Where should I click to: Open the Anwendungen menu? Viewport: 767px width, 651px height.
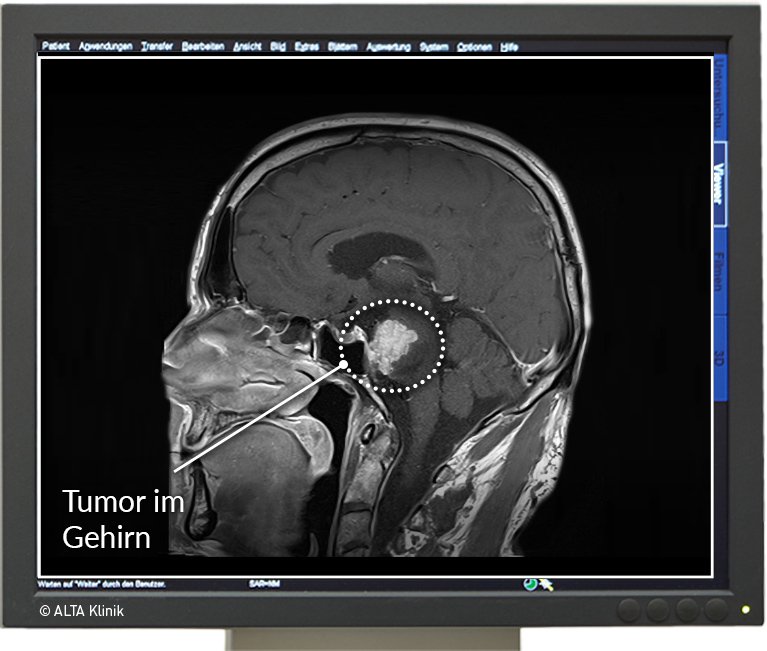[x=105, y=47]
